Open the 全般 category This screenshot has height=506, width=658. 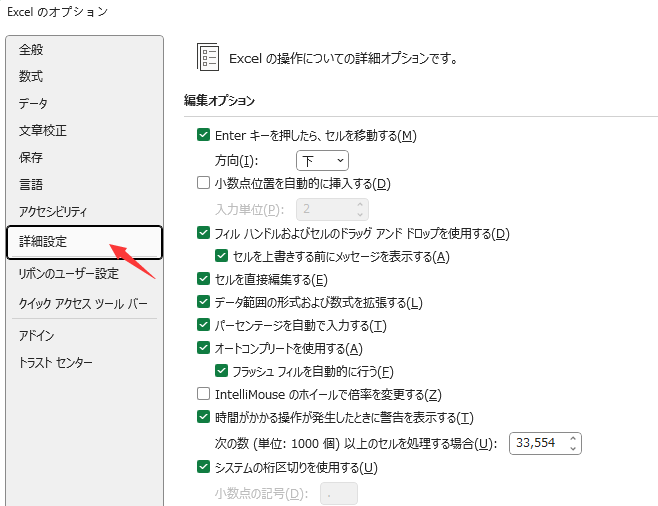(31, 50)
